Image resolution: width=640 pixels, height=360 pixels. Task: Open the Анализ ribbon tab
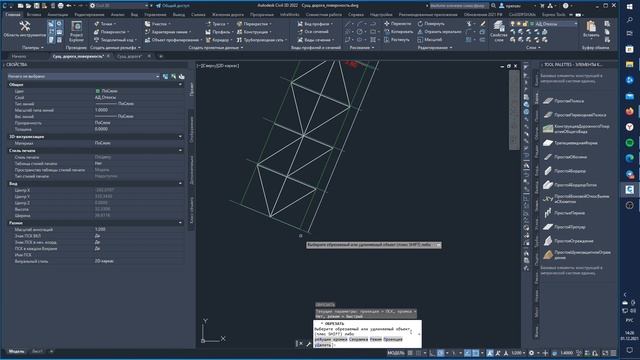[x=118, y=14]
